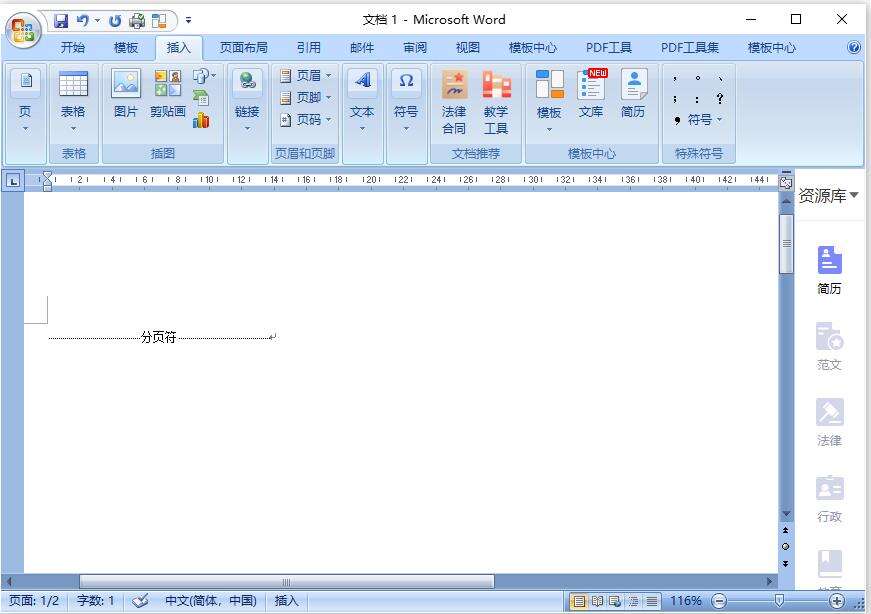Click the 模板 template icon
This screenshot has width=871, height=614.
pos(549,84)
